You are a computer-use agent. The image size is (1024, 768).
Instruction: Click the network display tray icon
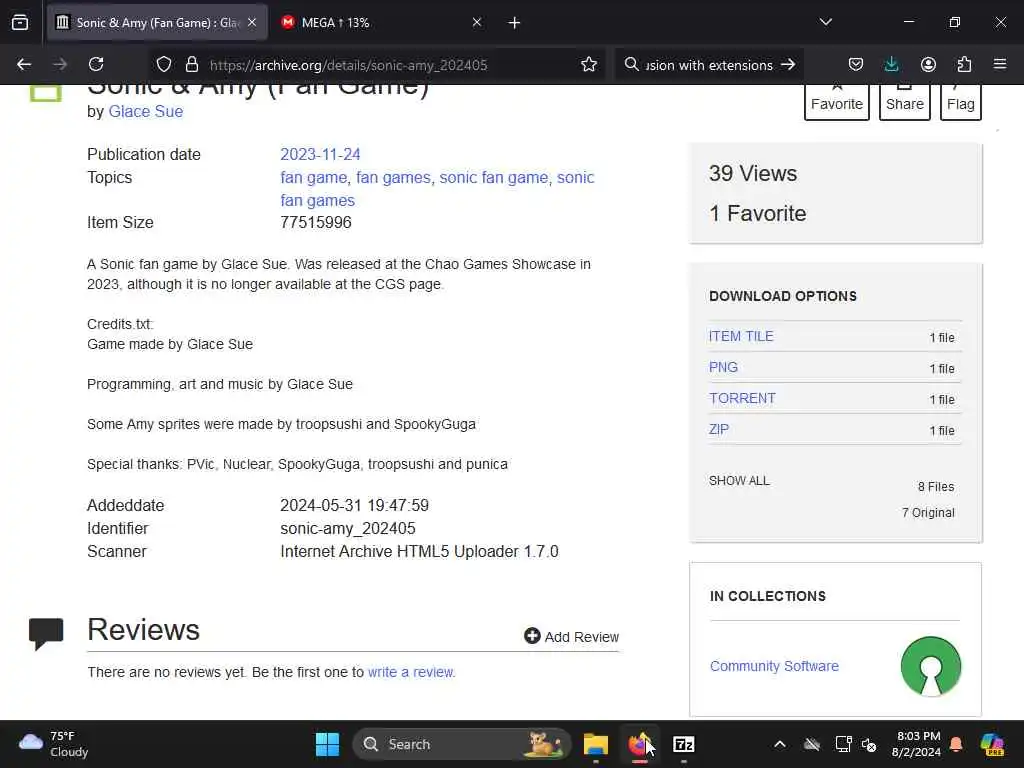842,744
